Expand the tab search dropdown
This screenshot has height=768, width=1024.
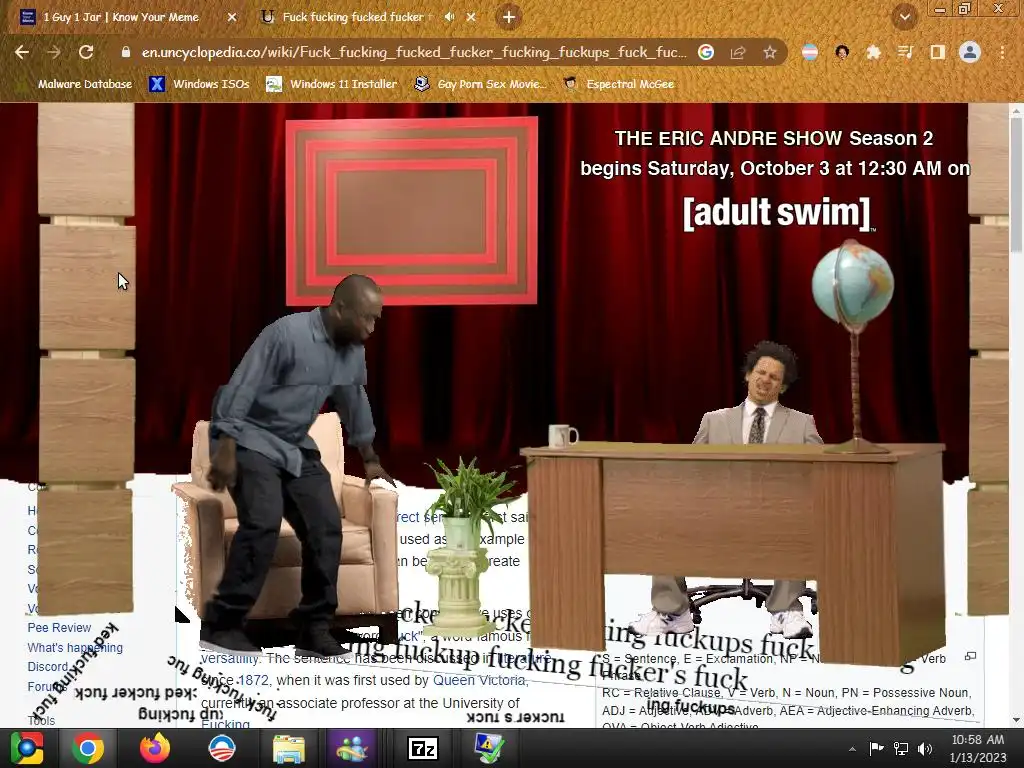(x=904, y=17)
